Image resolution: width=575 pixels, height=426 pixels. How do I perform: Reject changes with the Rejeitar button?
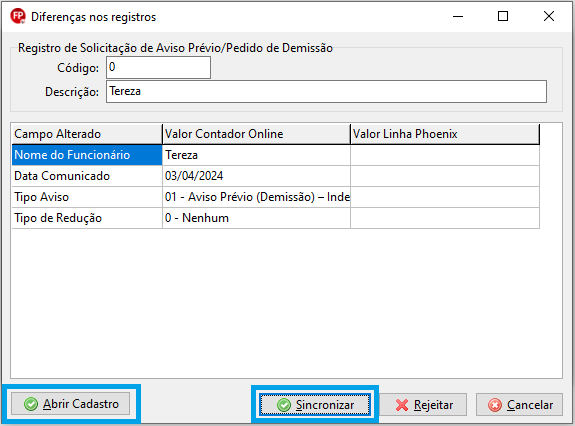click(x=423, y=405)
